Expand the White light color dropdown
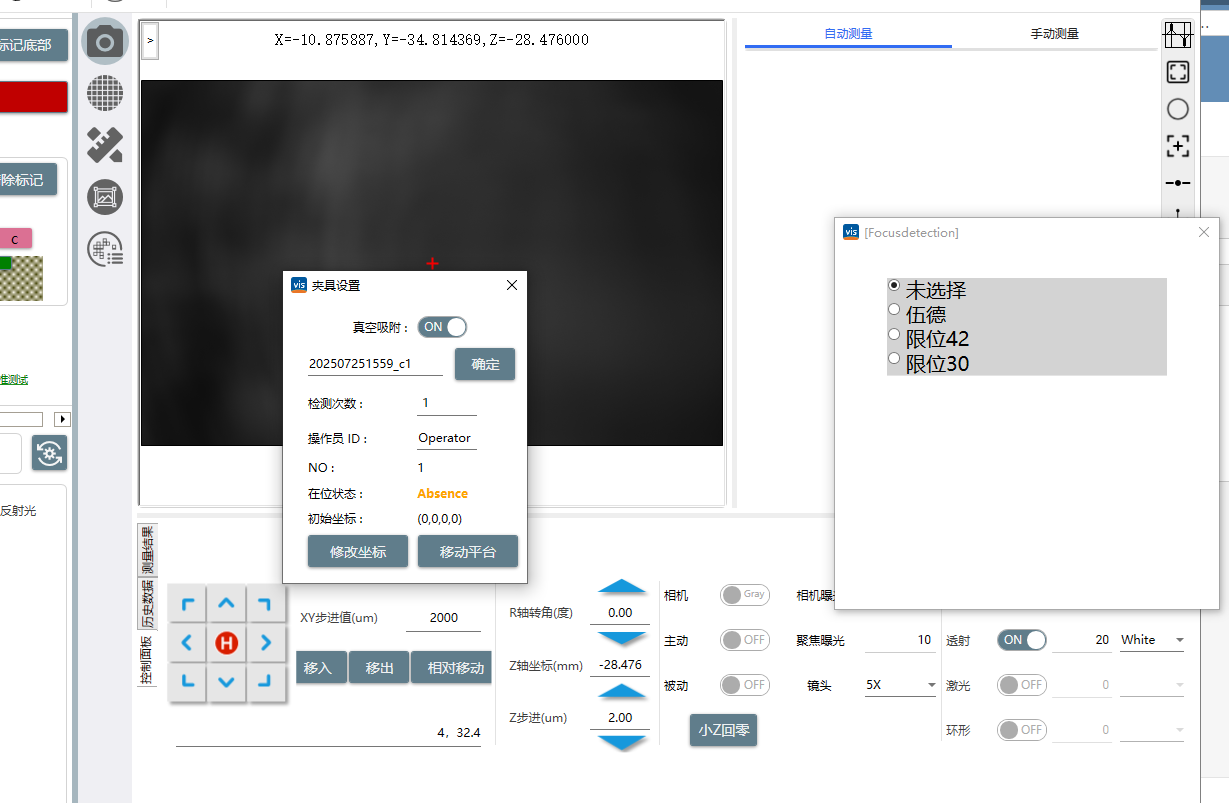This screenshot has width=1229, height=803. [x=1151, y=640]
